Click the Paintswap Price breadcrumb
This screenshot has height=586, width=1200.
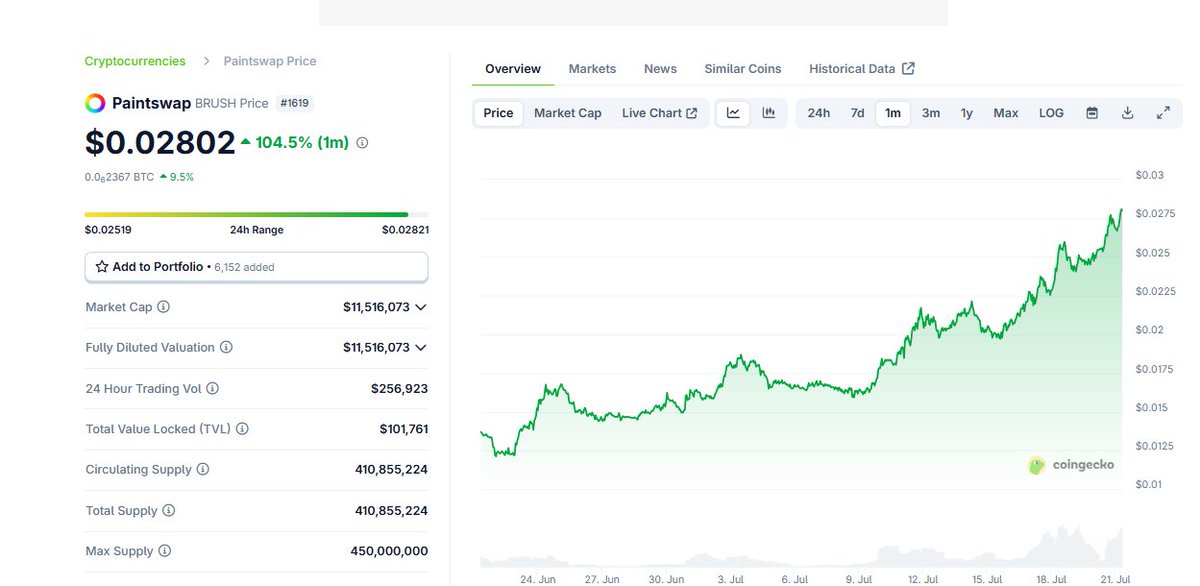(270, 61)
